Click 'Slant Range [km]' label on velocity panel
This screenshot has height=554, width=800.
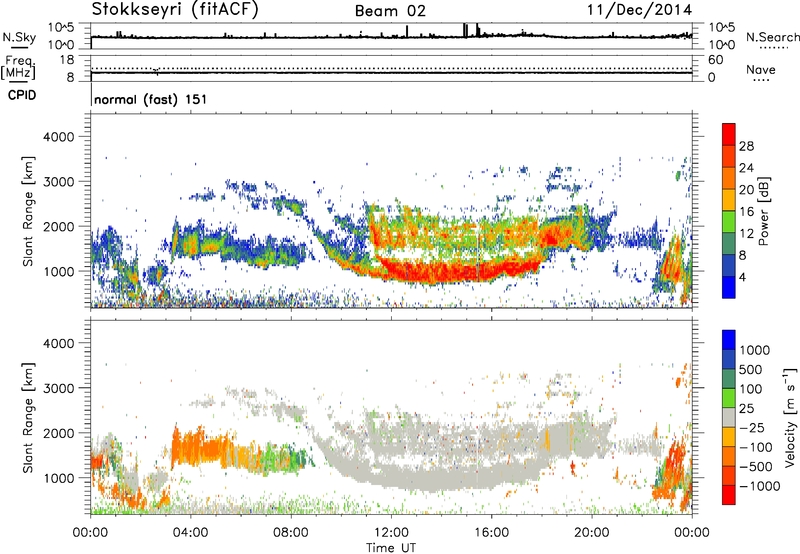click(x=28, y=418)
